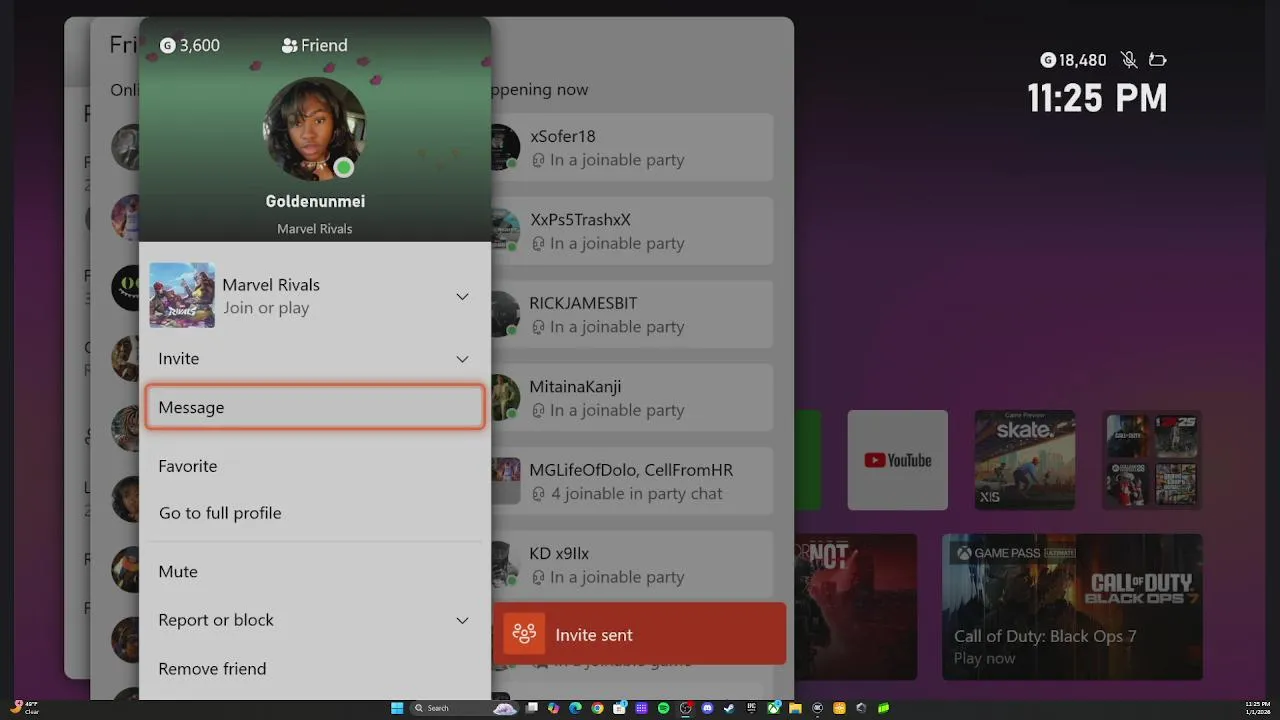
Task: Open XxPs5TrashxX's joinable party entry
Action: (632, 230)
